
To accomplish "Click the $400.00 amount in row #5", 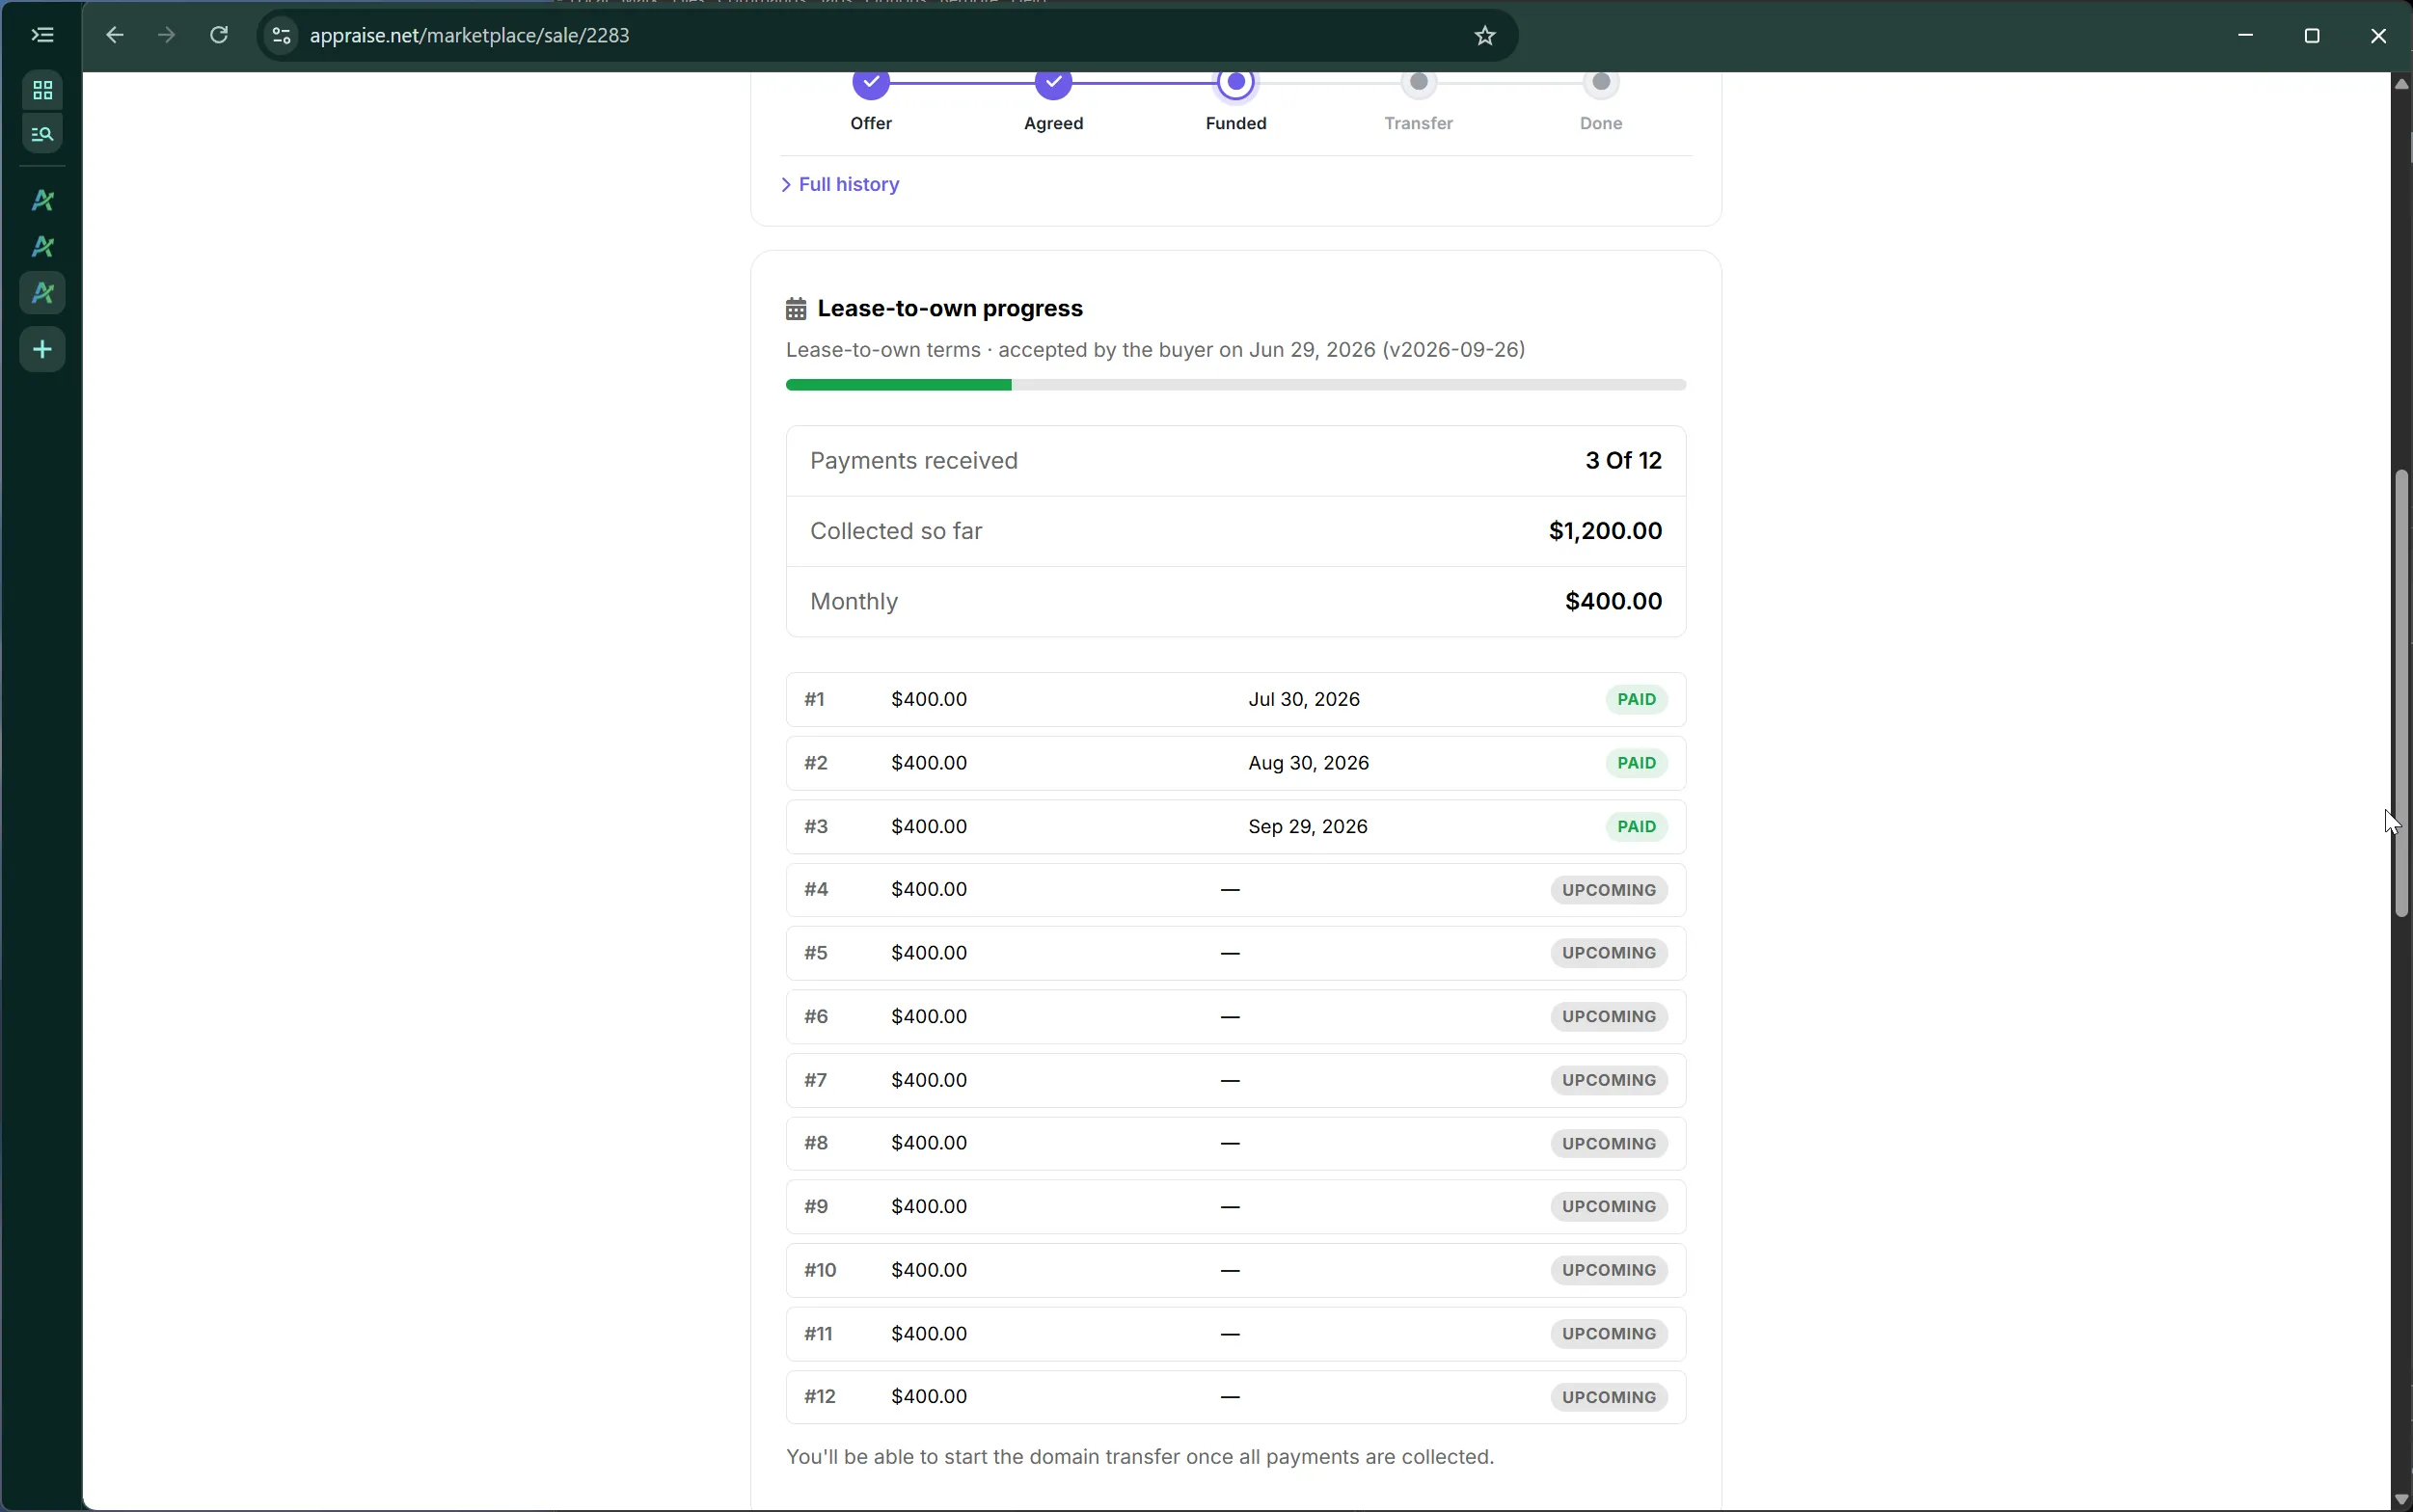I will [929, 954].
